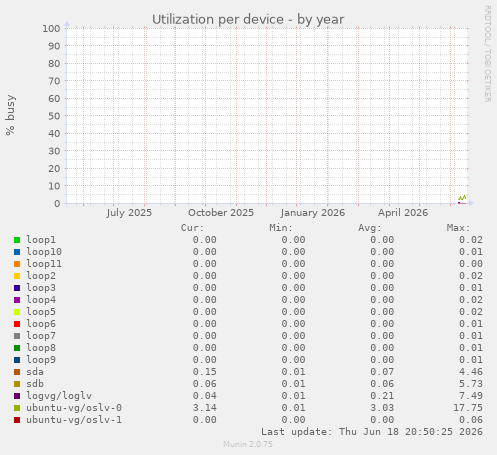
Task: Click the loop3 dark blue swatch
Action: pos(17,288)
